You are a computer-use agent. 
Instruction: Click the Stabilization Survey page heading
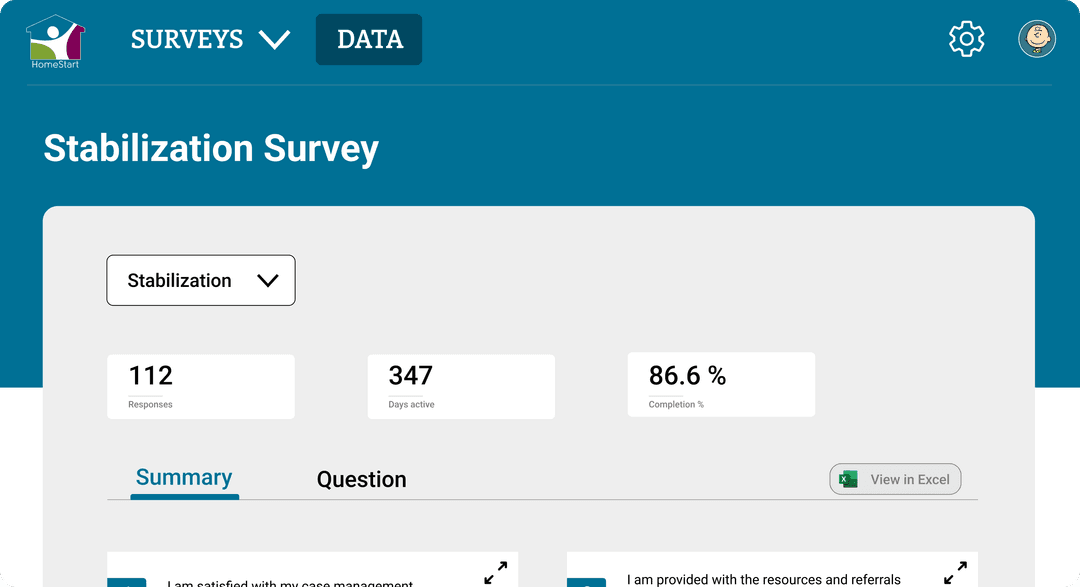click(x=211, y=149)
